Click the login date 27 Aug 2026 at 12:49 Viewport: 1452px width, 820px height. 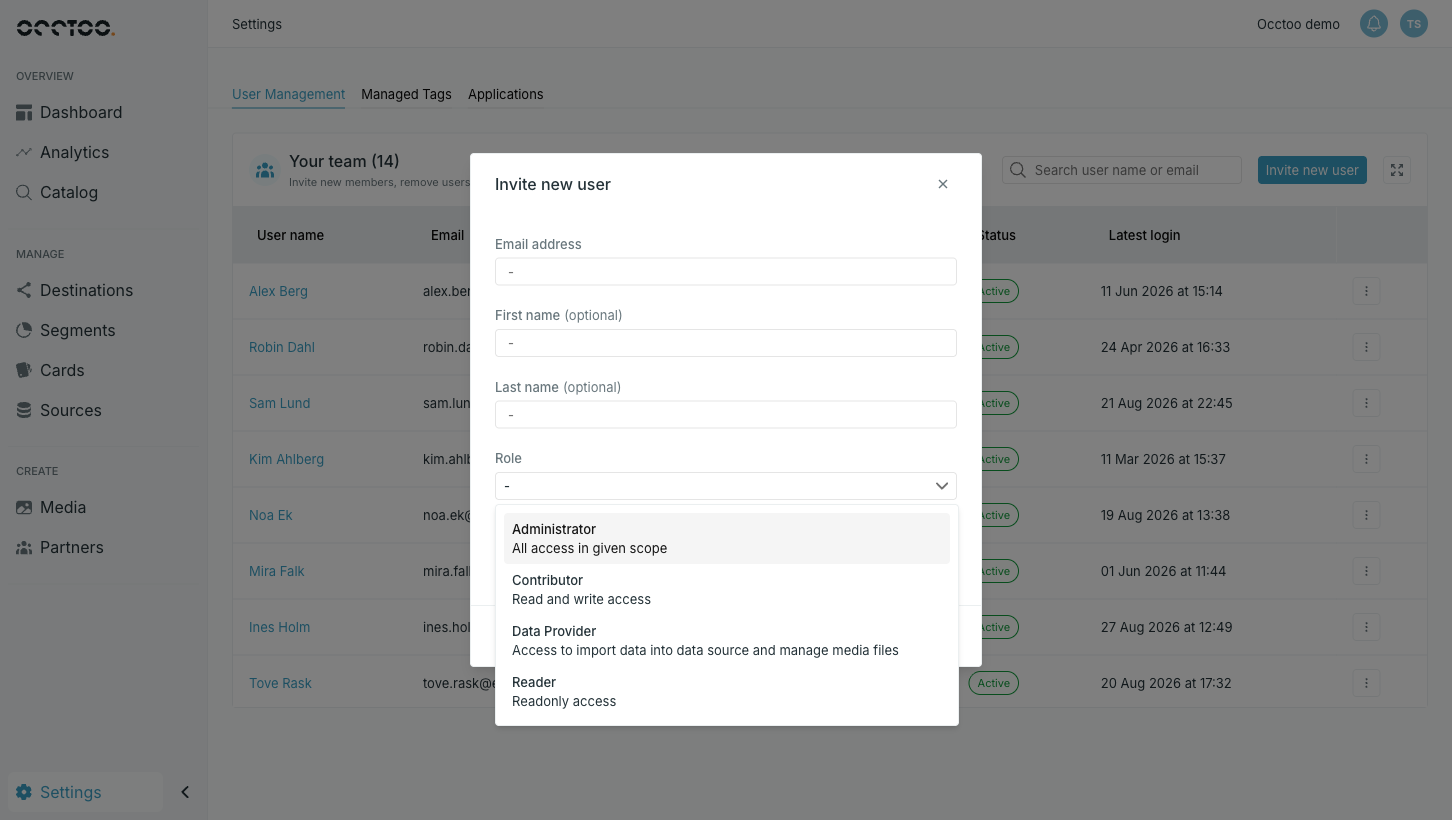click(x=1166, y=627)
